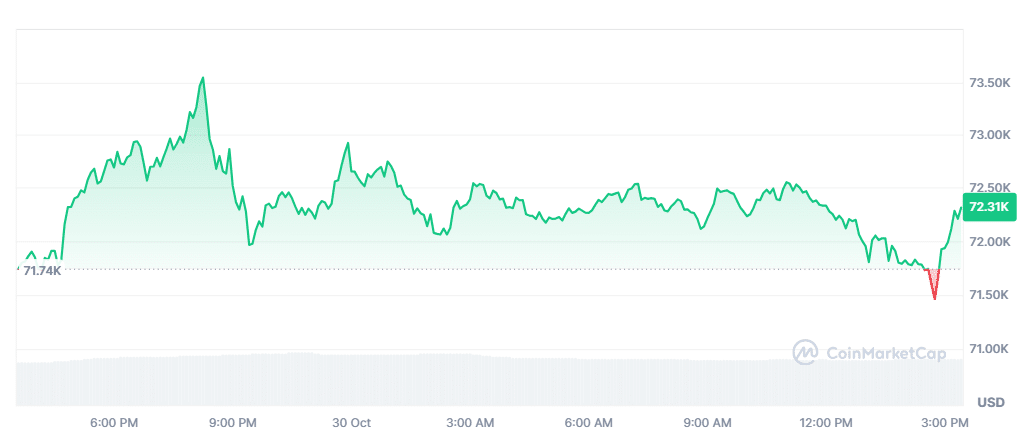The height and width of the screenshot is (442, 1035).
Task: Click the 71.74K opening price label
Action: [x=42, y=270]
